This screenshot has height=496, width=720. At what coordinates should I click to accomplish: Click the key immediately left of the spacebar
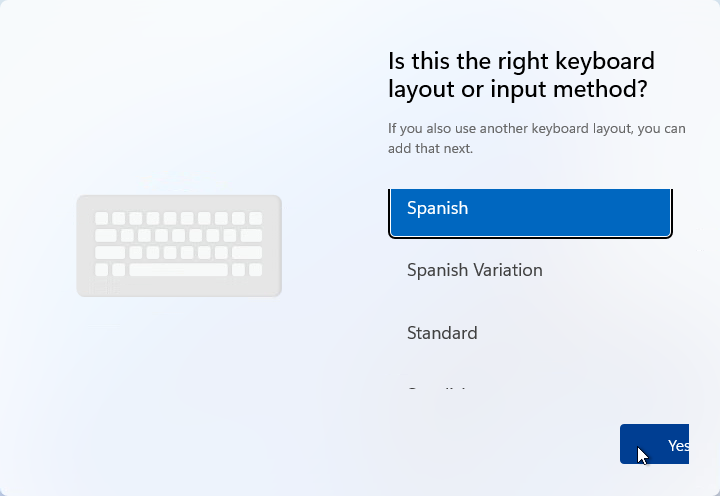pyautogui.click(x=119, y=270)
